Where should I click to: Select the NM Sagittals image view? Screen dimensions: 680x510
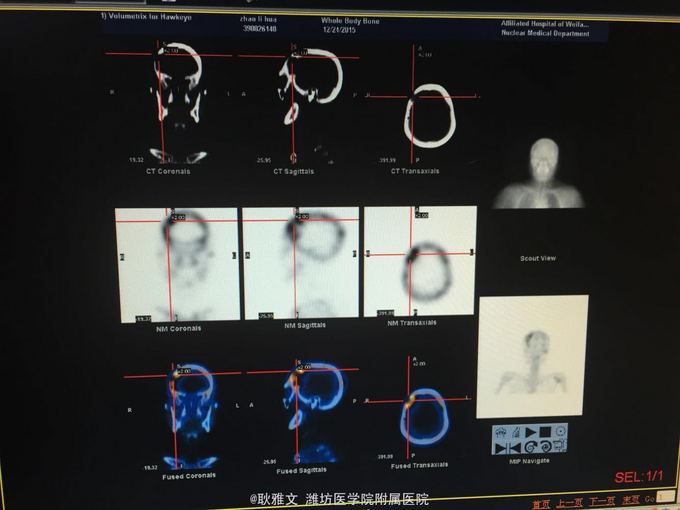coord(300,263)
